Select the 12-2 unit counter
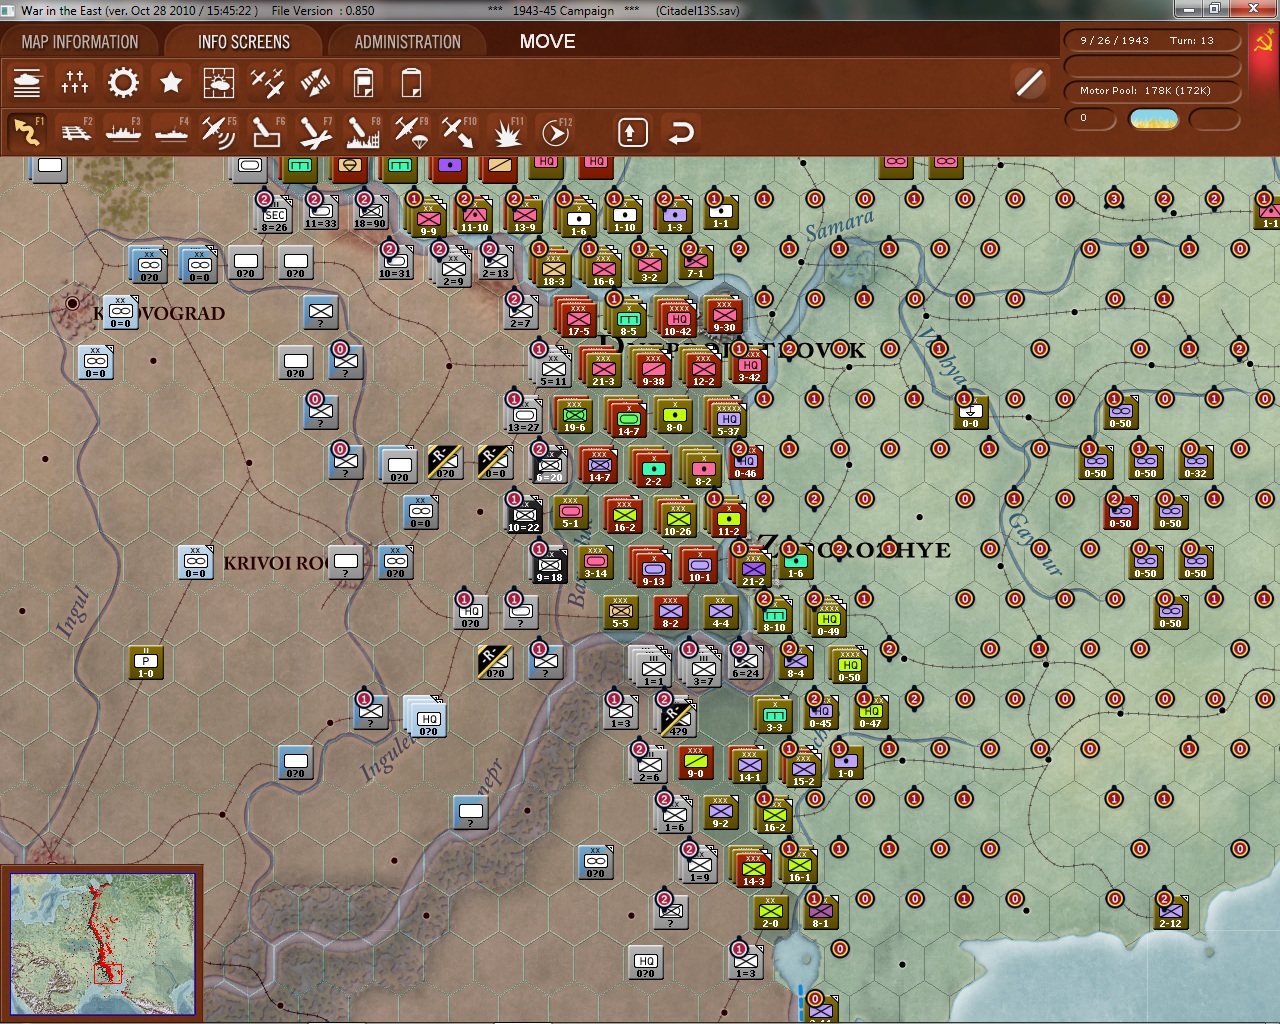Screen dimensions: 1280x1024 [703, 368]
